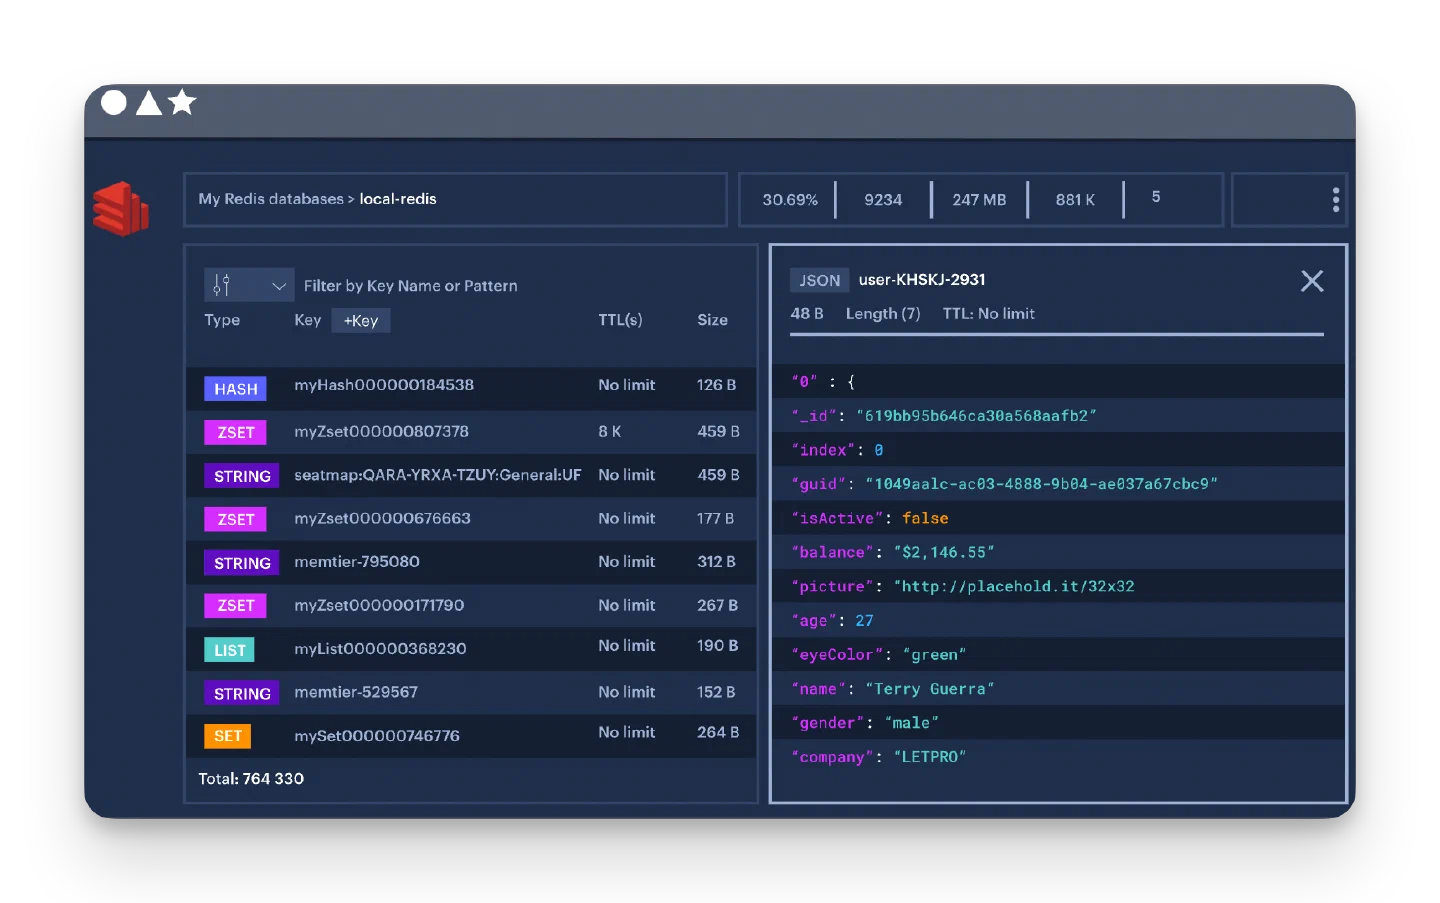The height and width of the screenshot is (903, 1440).
Task: Click the 30.69% stat
Action: pyautogui.click(x=790, y=200)
